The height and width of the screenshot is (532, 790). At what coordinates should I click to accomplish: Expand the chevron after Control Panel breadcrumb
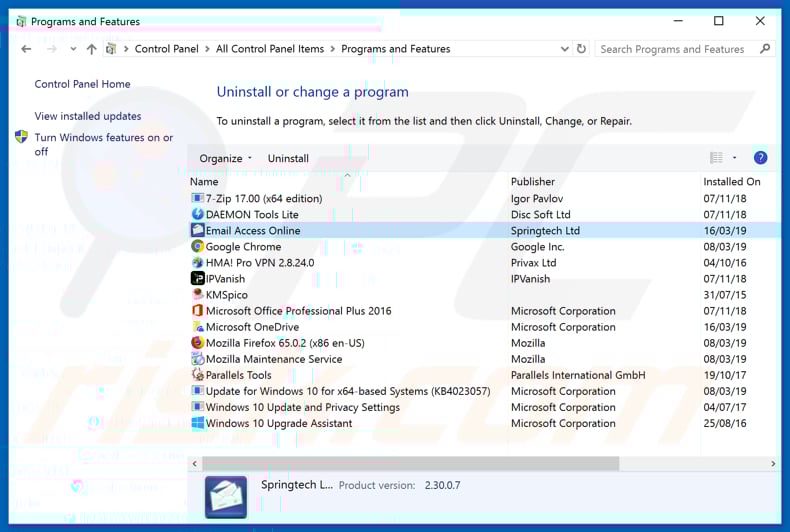tap(207, 49)
